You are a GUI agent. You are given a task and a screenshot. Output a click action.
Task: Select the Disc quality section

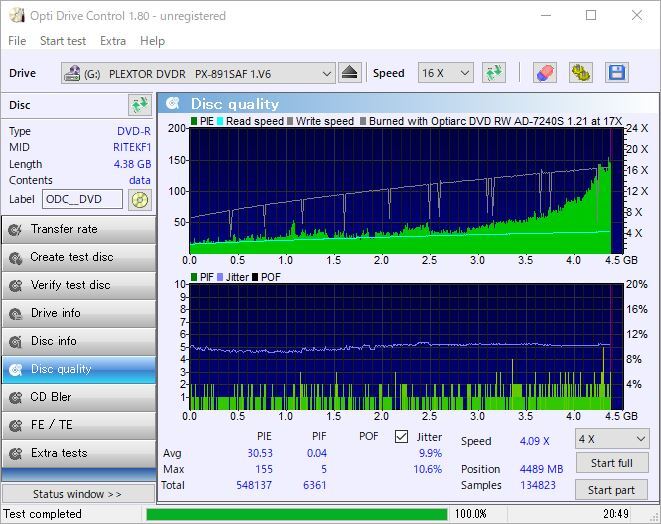click(x=78, y=369)
